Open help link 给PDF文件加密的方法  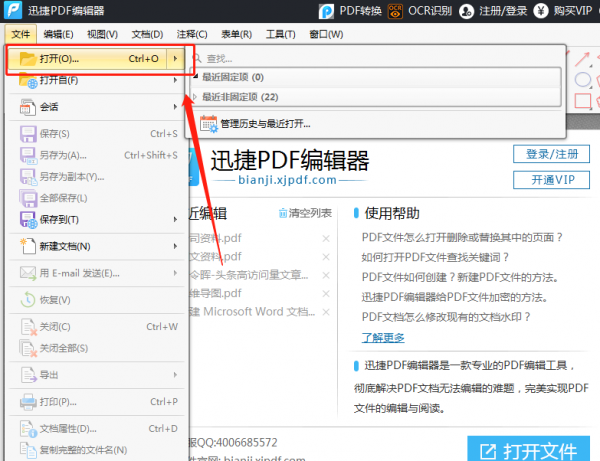click(454, 297)
